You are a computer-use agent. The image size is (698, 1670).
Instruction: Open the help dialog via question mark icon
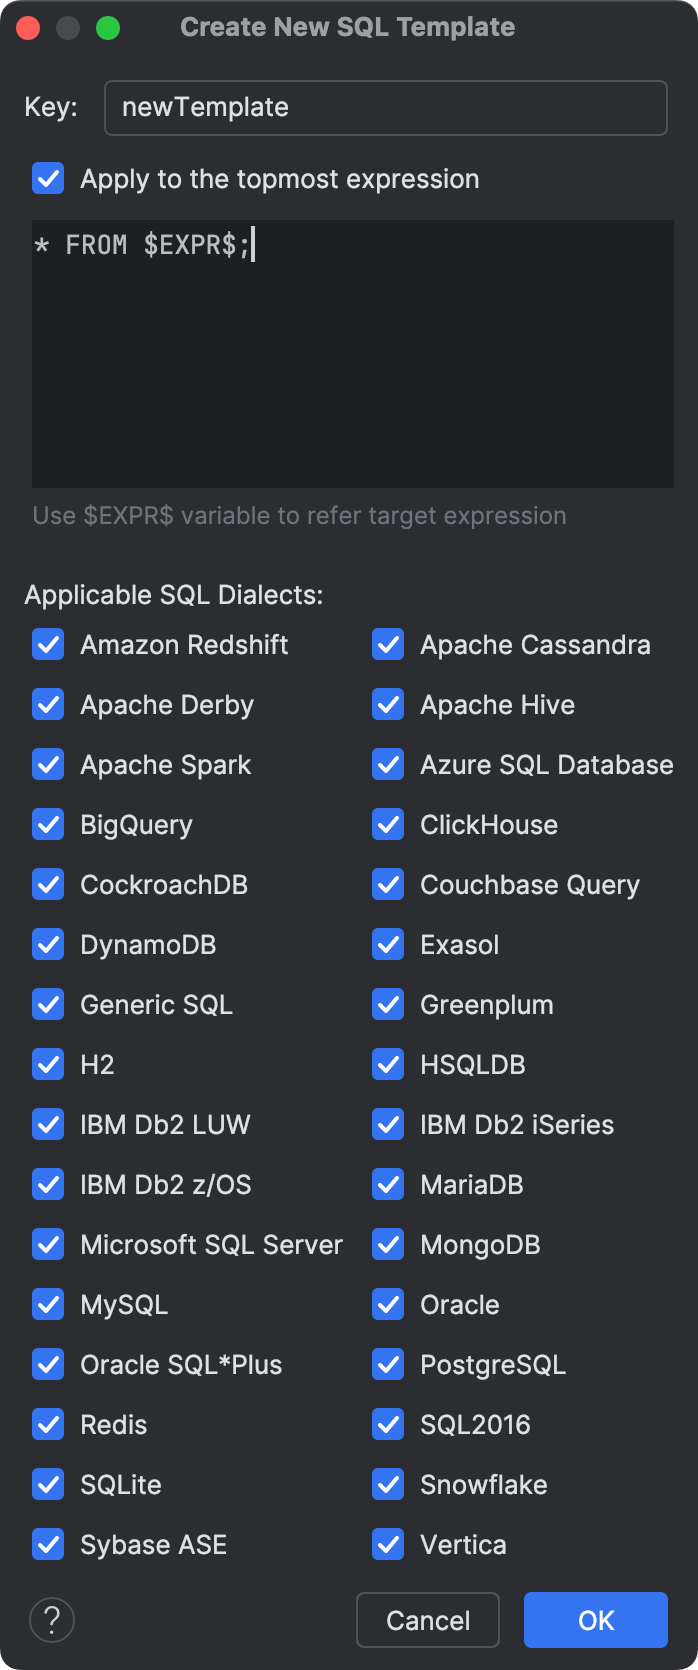(51, 1619)
